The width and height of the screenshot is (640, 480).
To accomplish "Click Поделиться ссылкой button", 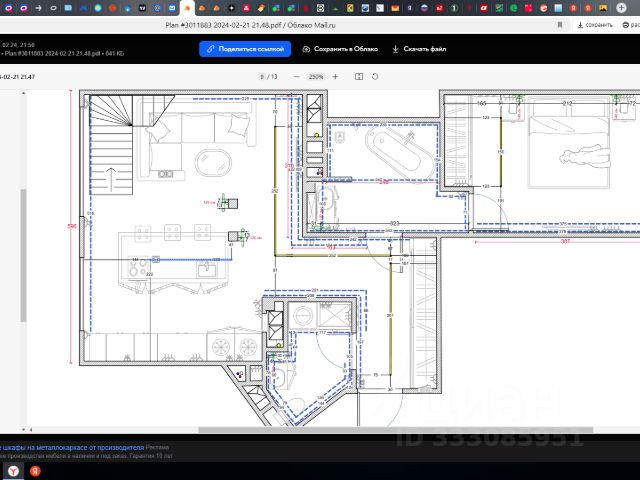I will pyautogui.click(x=245, y=49).
